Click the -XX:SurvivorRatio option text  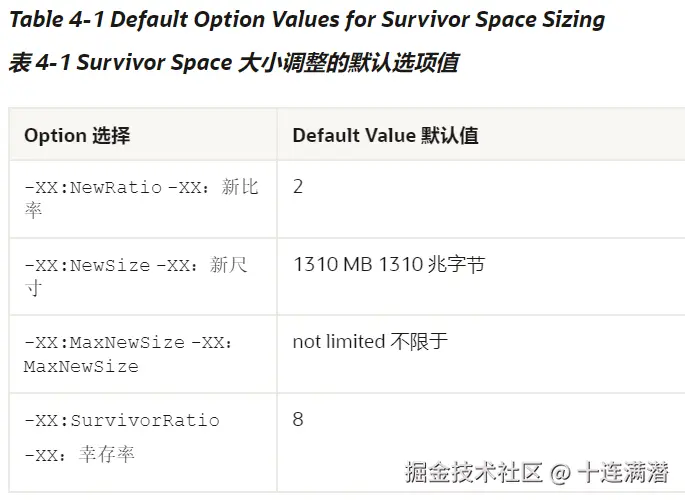coord(121,420)
